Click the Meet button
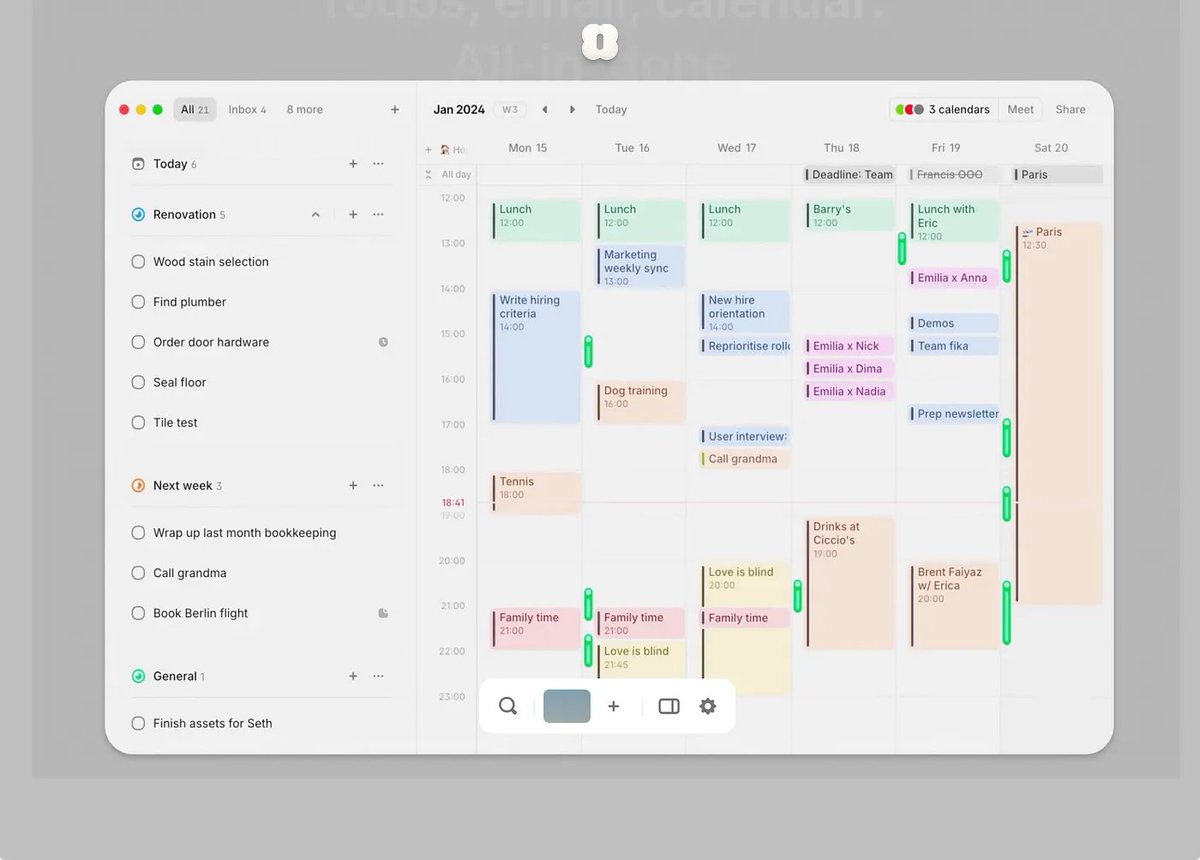This screenshot has width=1200, height=860. (1020, 110)
